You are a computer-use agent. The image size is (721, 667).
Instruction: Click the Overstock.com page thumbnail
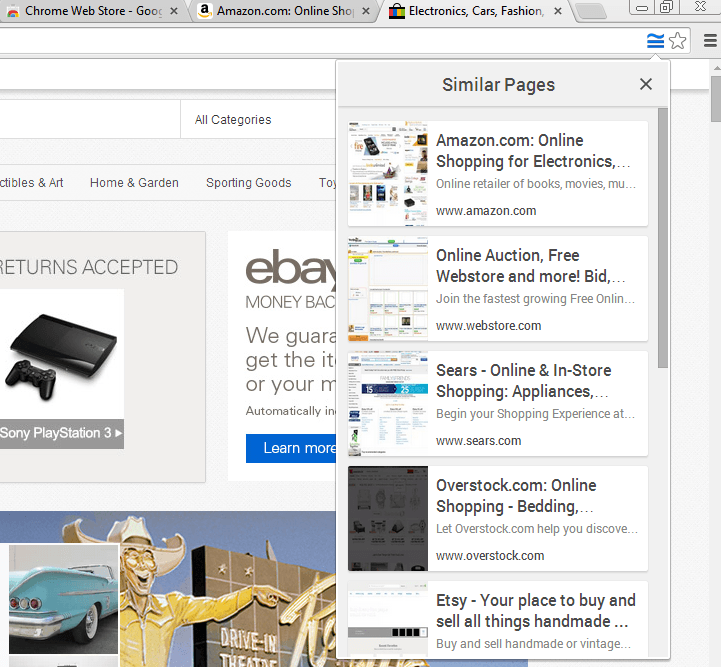(x=388, y=518)
